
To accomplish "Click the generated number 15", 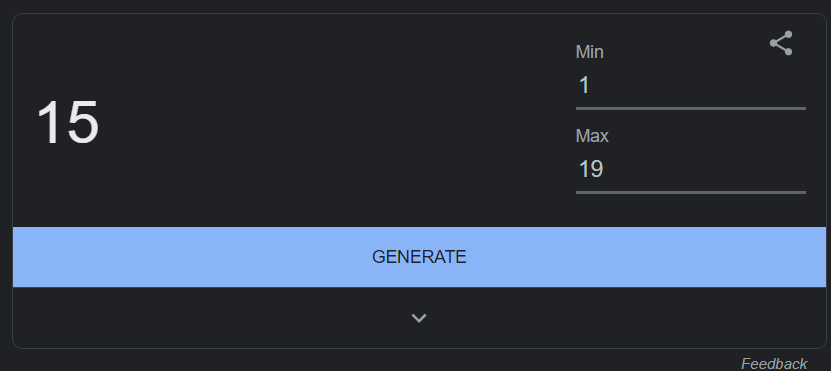I will [67, 122].
